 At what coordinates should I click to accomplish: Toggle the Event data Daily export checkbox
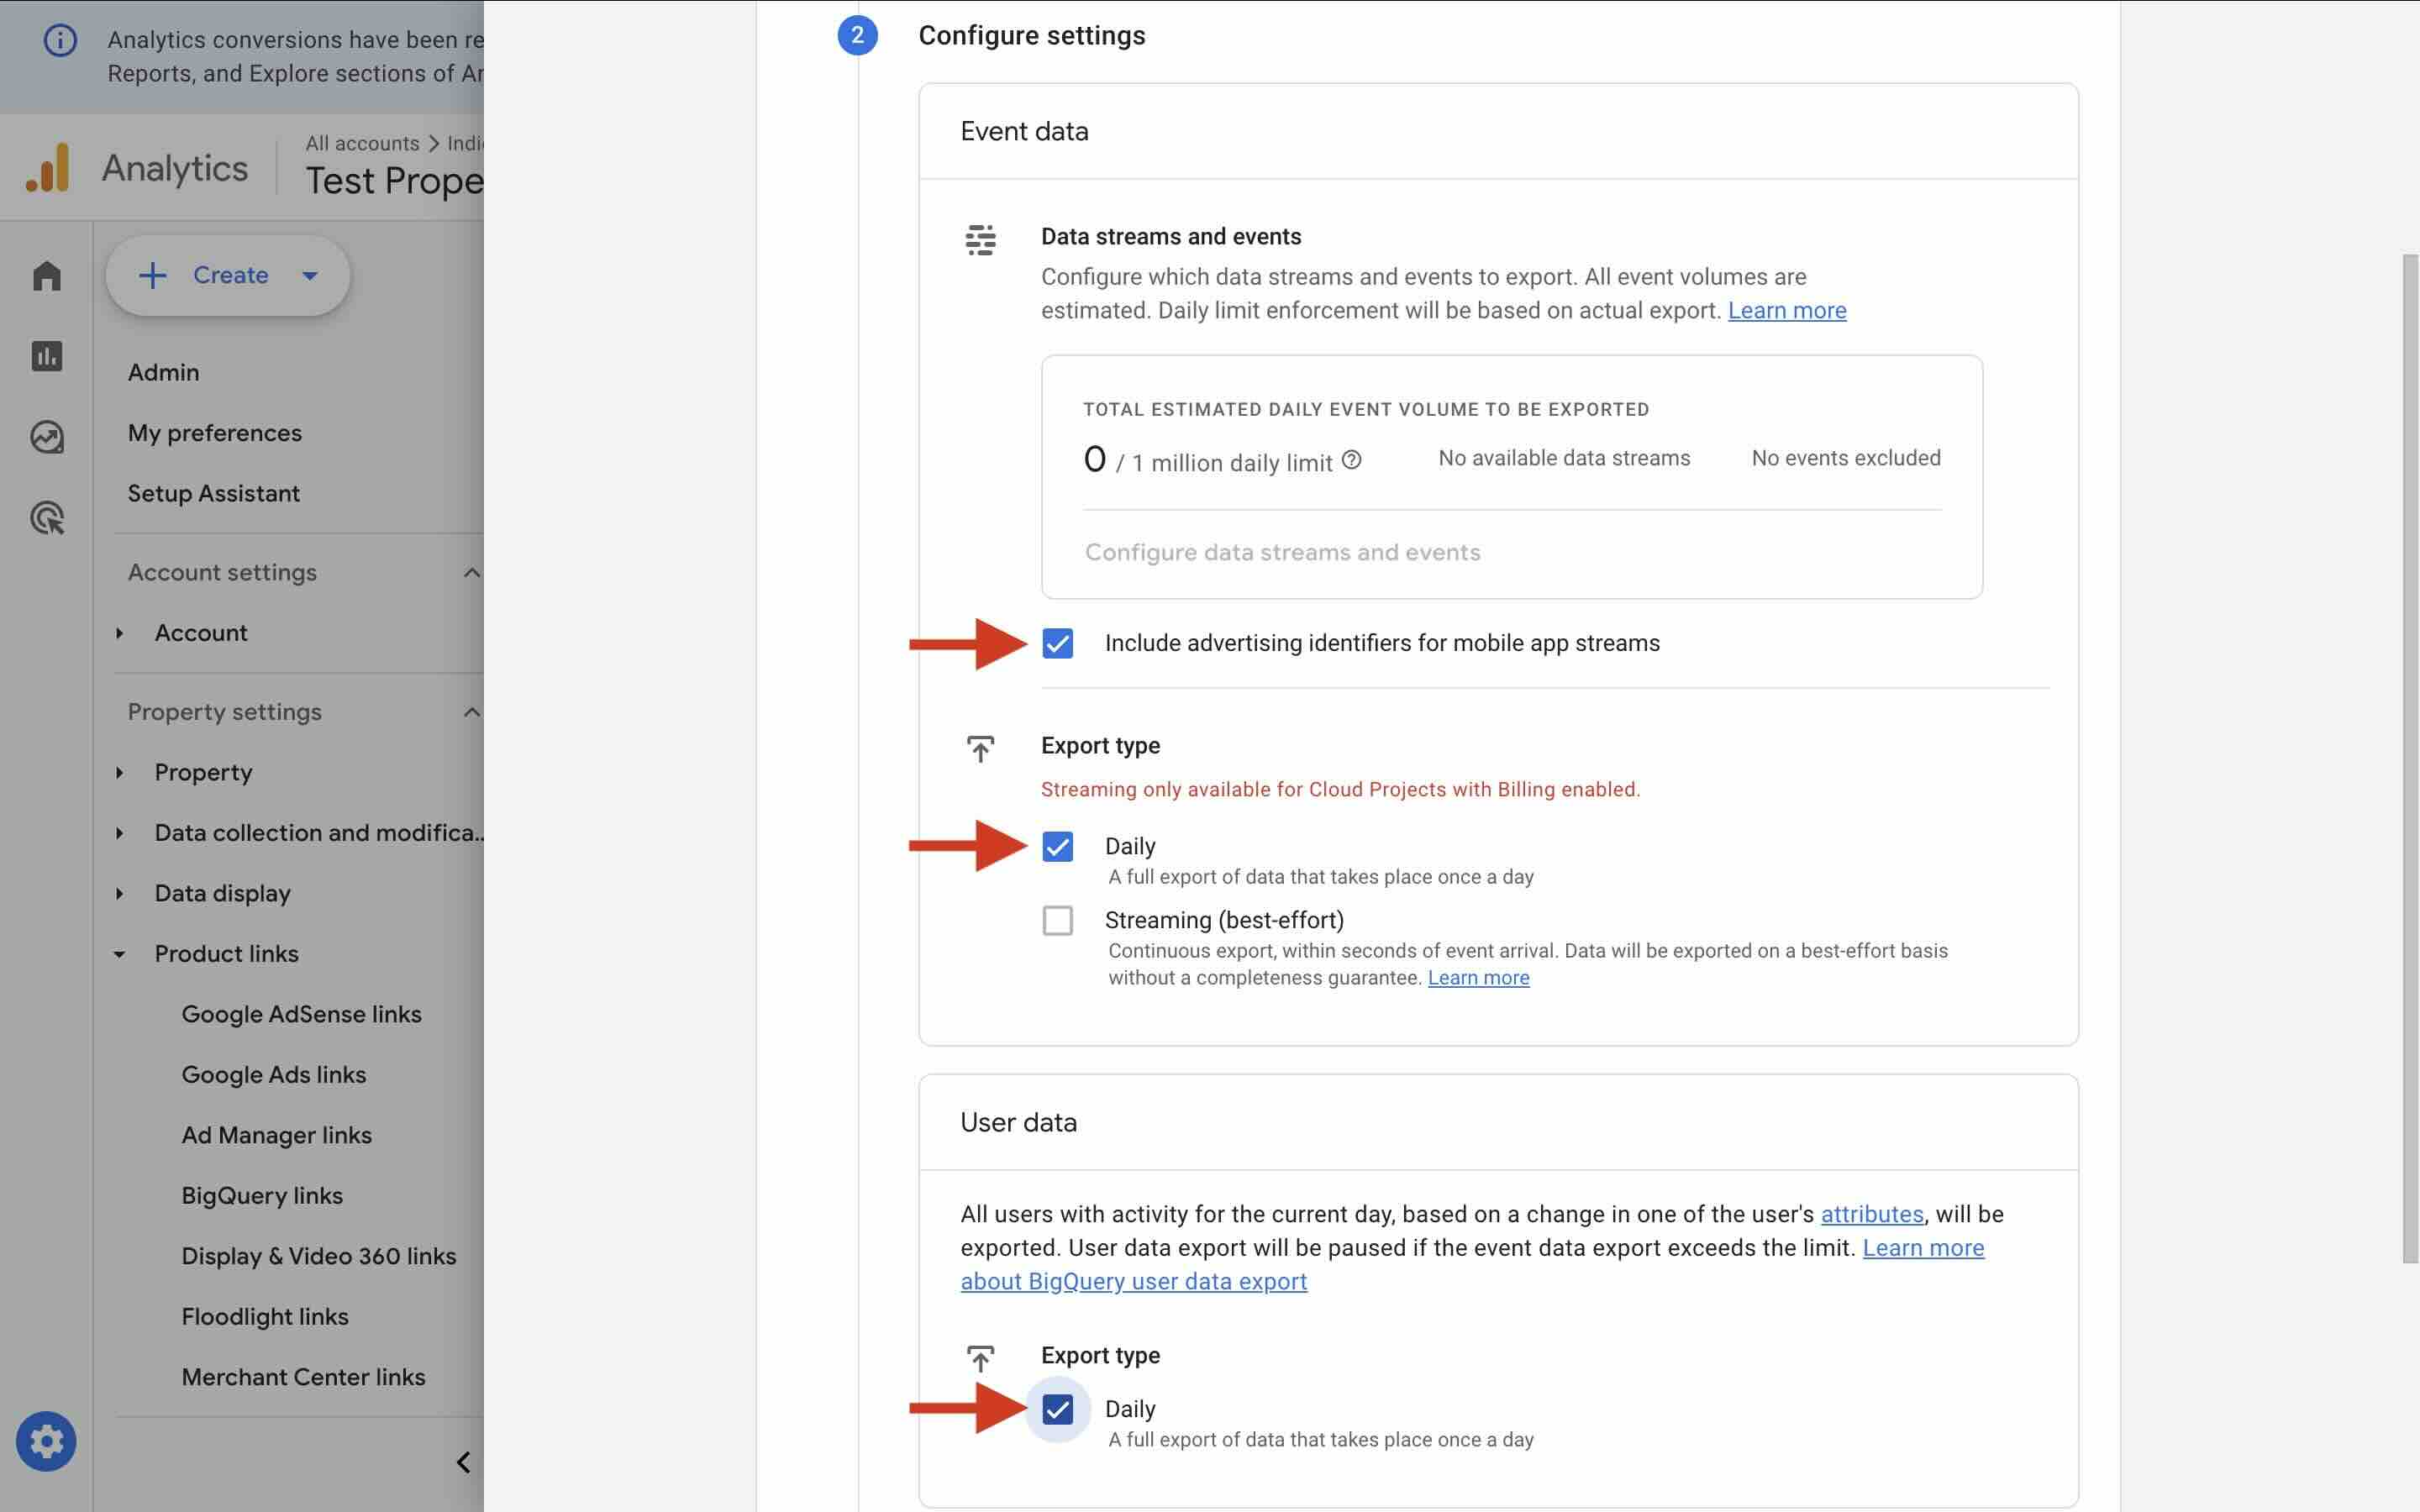1057,847
